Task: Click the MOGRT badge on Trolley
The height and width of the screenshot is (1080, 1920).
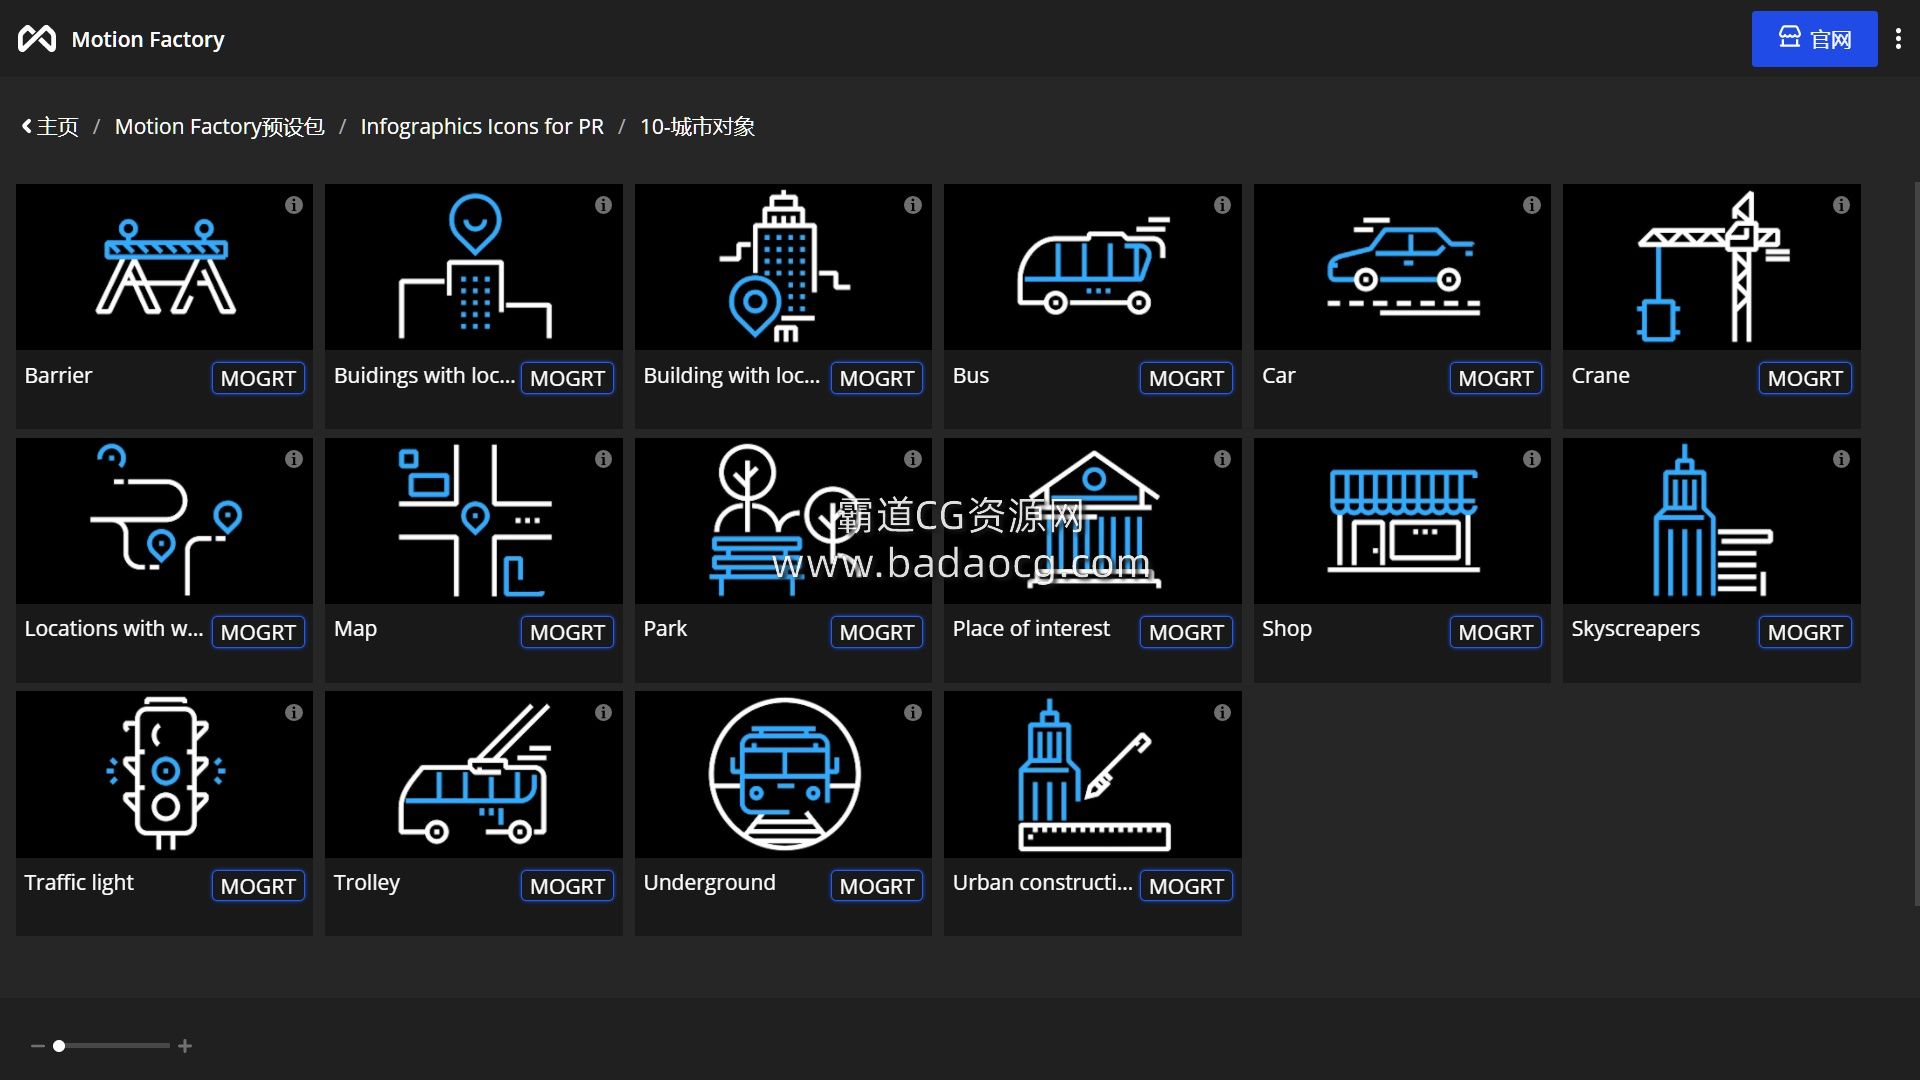Action: point(567,886)
